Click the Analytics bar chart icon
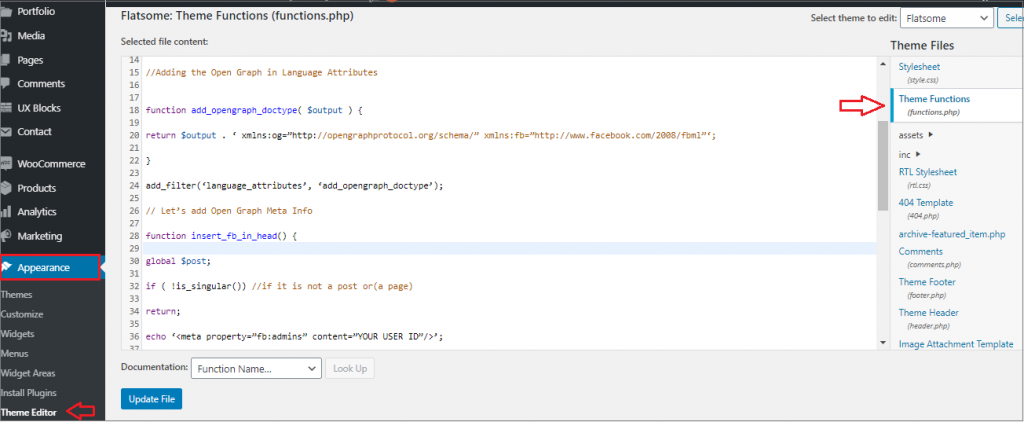This screenshot has width=1024, height=422. click(x=5, y=212)
